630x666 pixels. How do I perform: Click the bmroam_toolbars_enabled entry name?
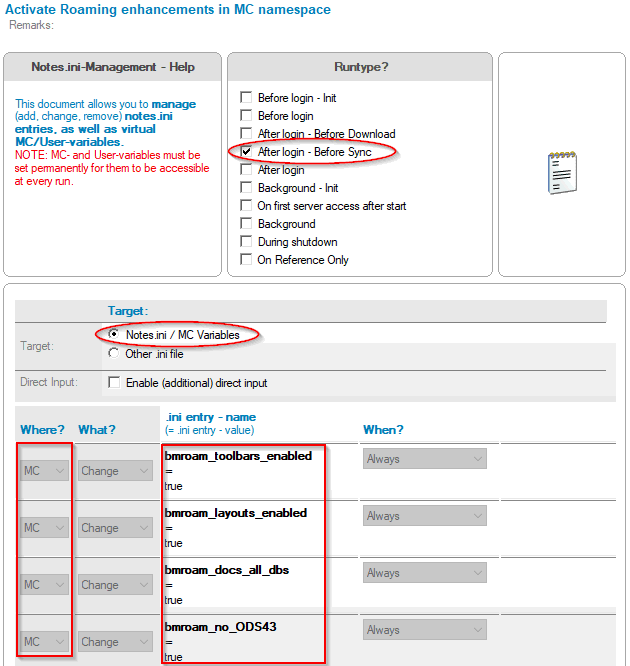[238, 456]
